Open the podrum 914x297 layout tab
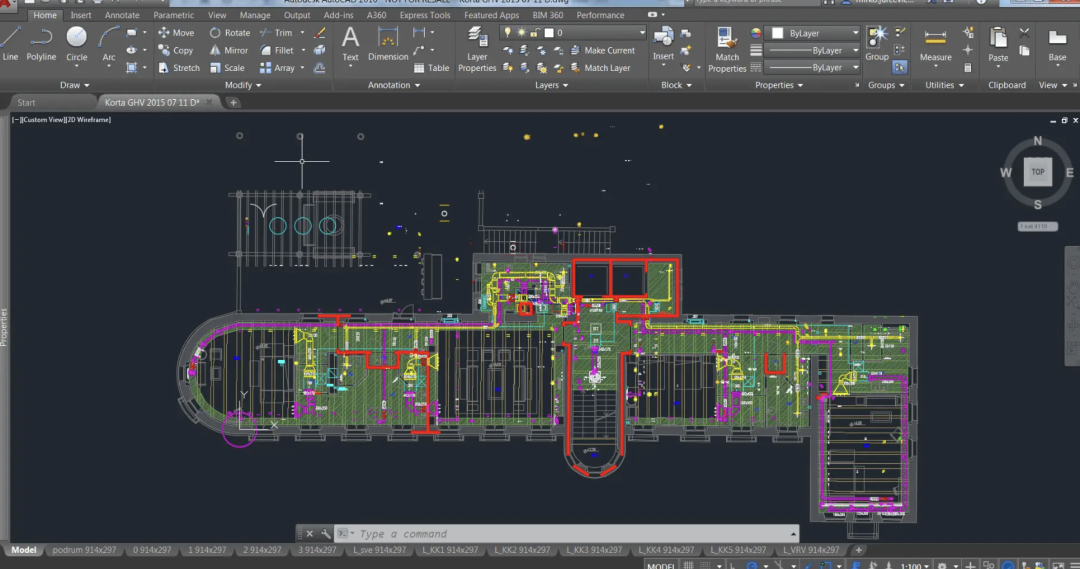 click(81, 550)
